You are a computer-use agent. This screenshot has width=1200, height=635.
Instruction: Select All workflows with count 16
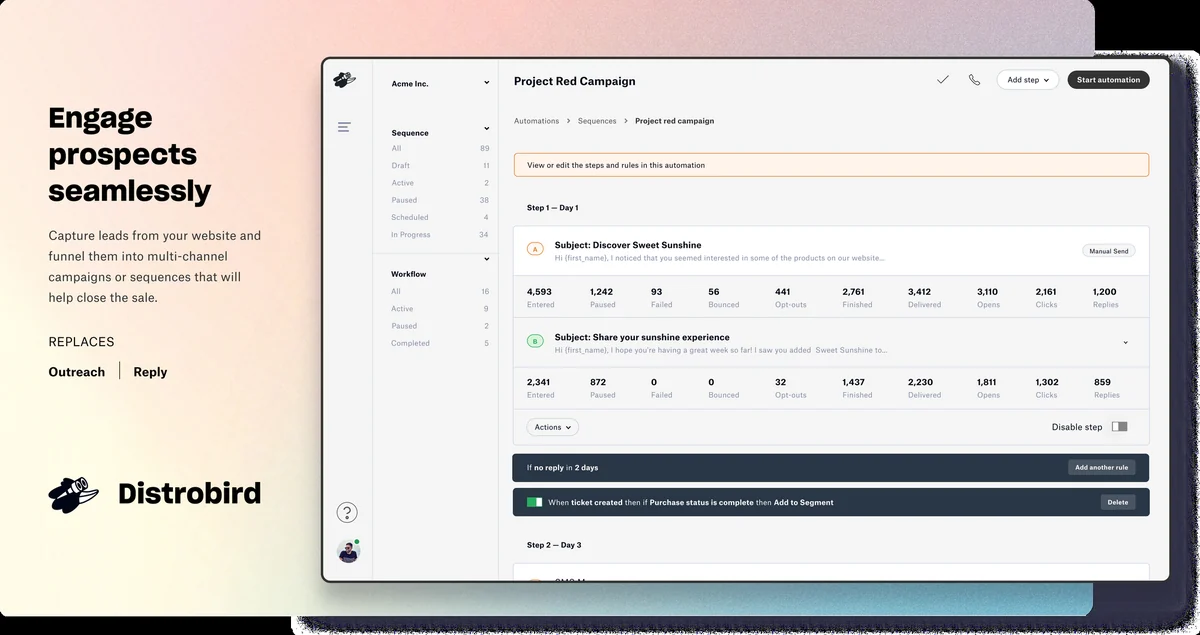point(440,291)
